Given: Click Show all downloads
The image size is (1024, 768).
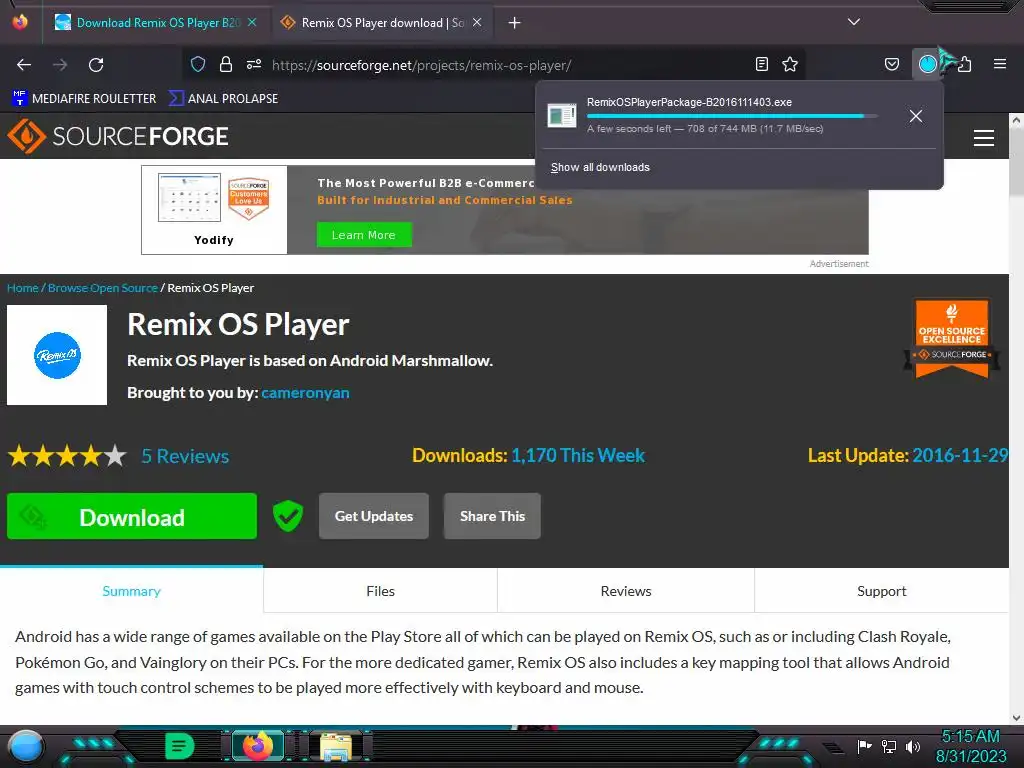Looking at the screenshot, I should point(600,167).
